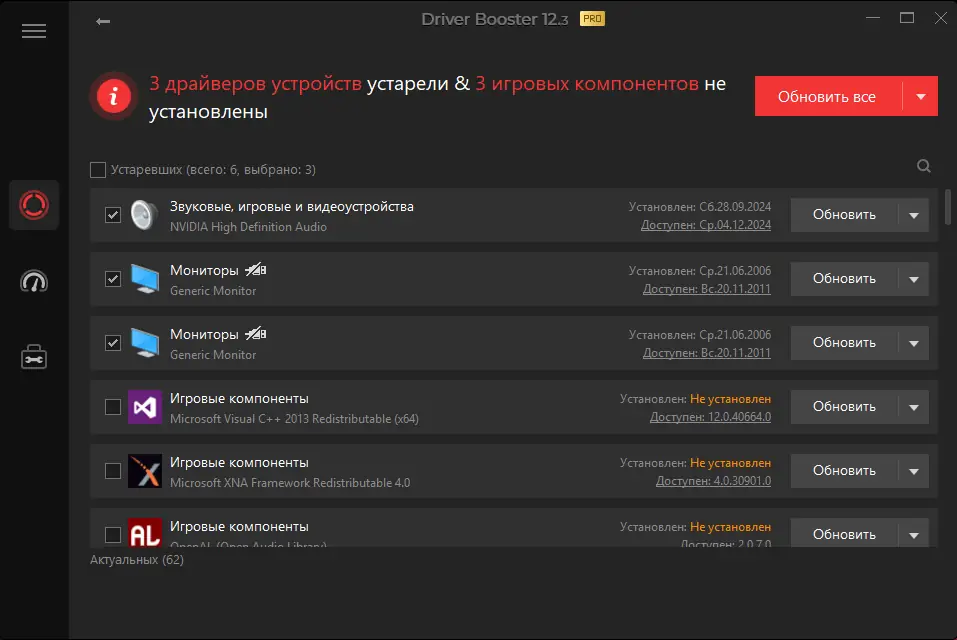Screen dimensions: 957x640
Task: Click the NVIDIA audio speaker icon
Action: coord(145,215)
